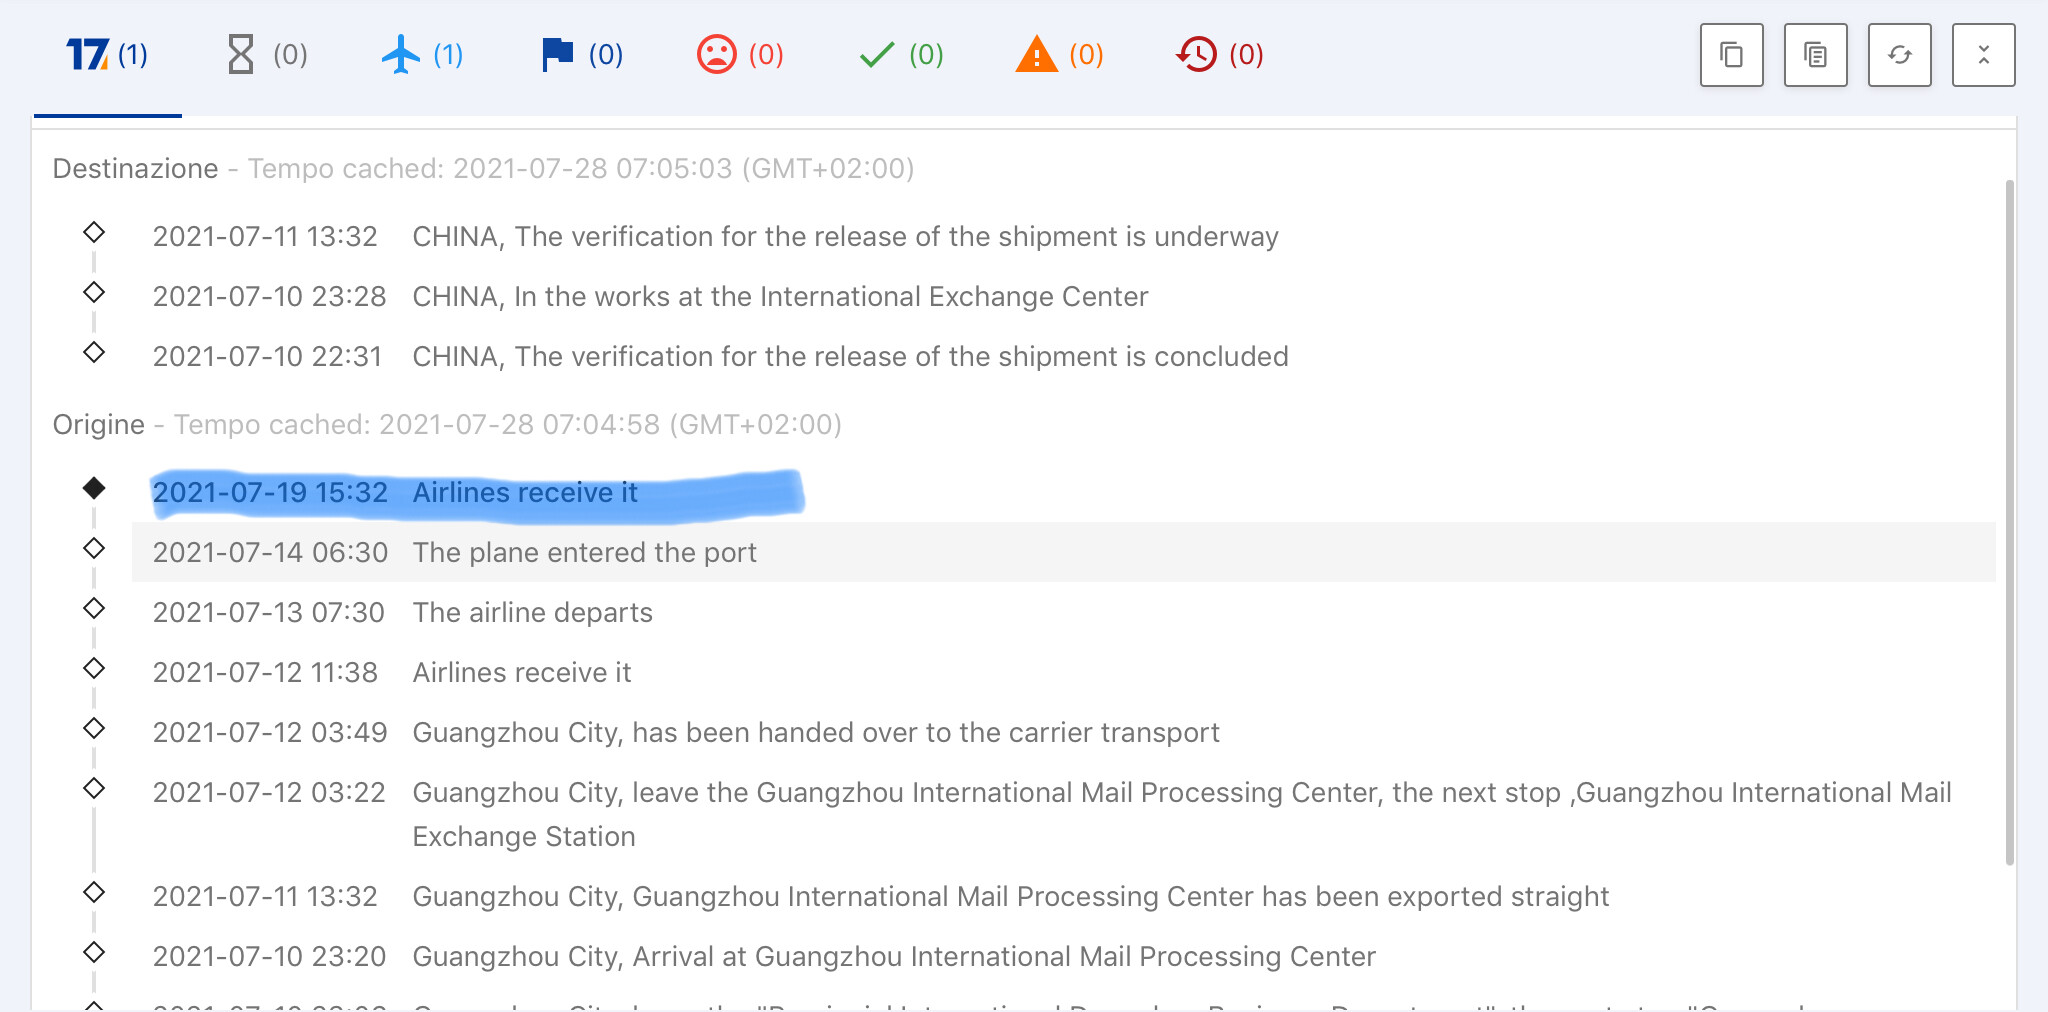Select the green checkmark delivered filter
2048x1012 pixels.
click(901, 55)
